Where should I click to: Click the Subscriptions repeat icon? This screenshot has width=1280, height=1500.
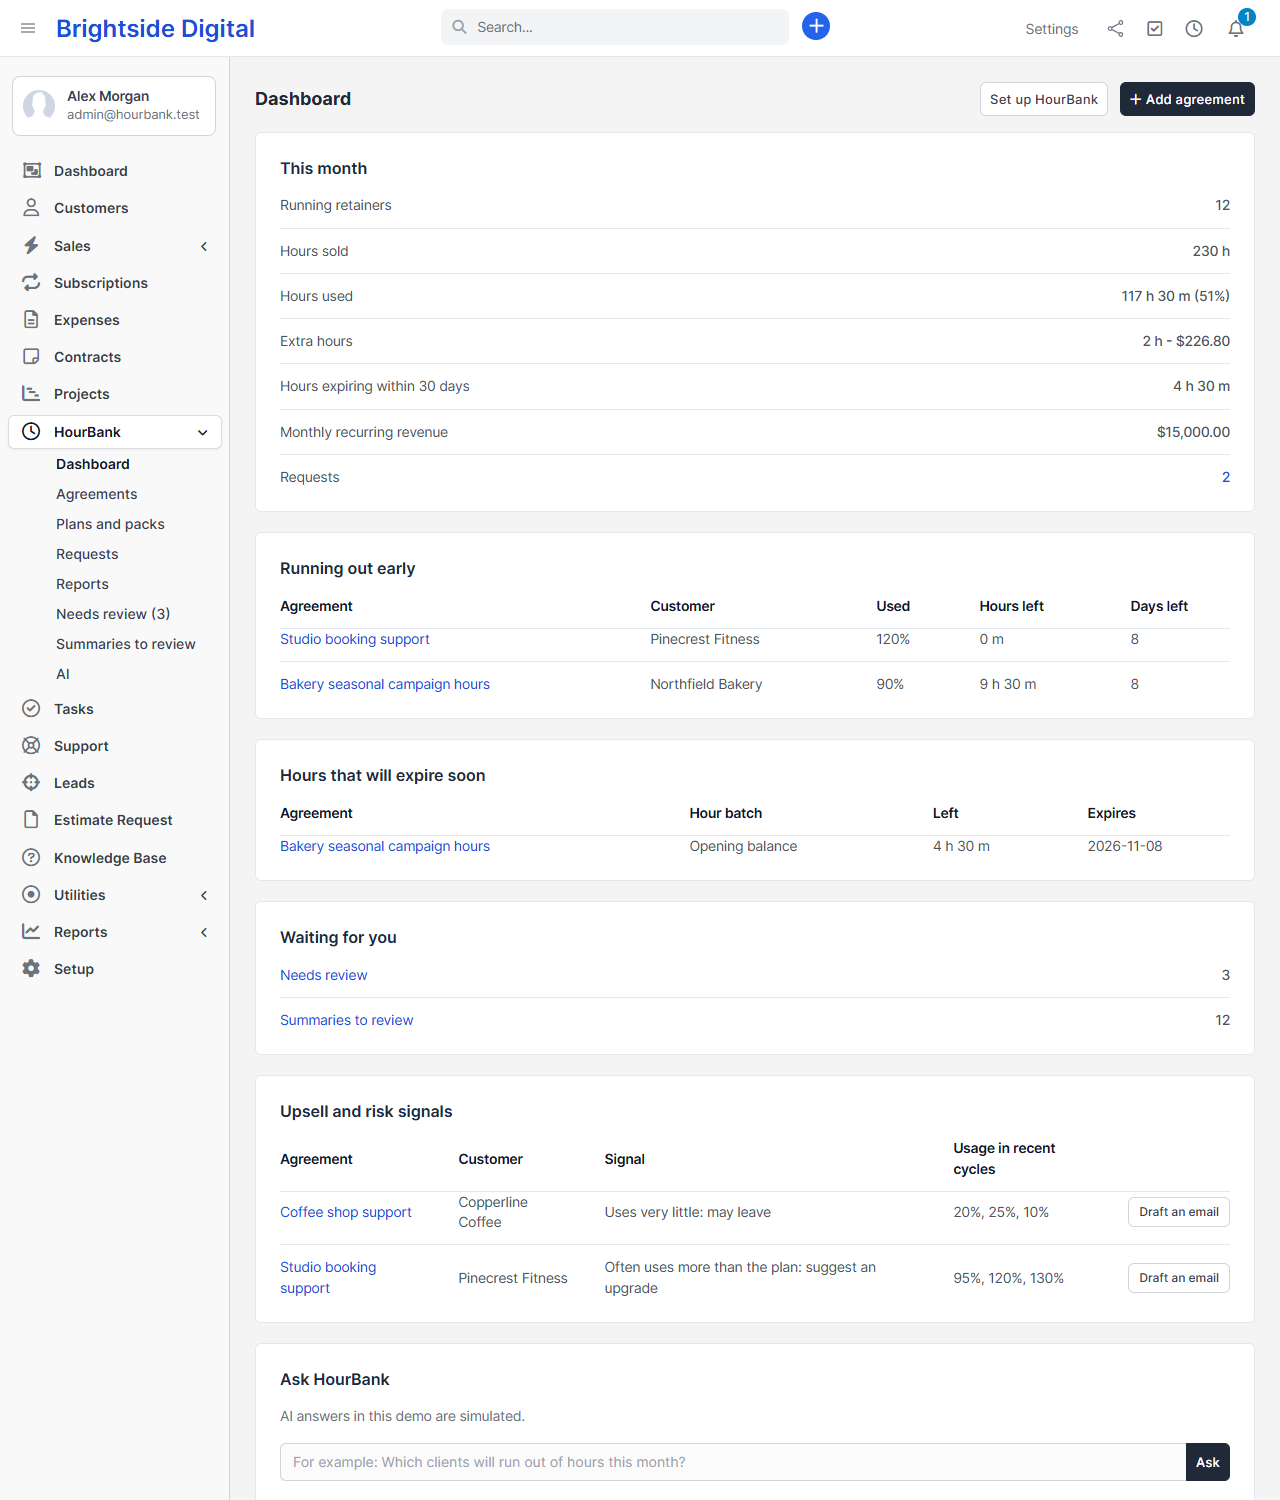[x=32, y=283]
